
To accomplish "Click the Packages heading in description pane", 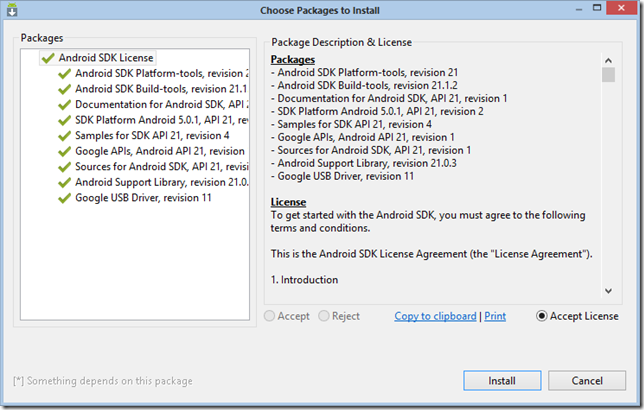I will tap(293, 60).
